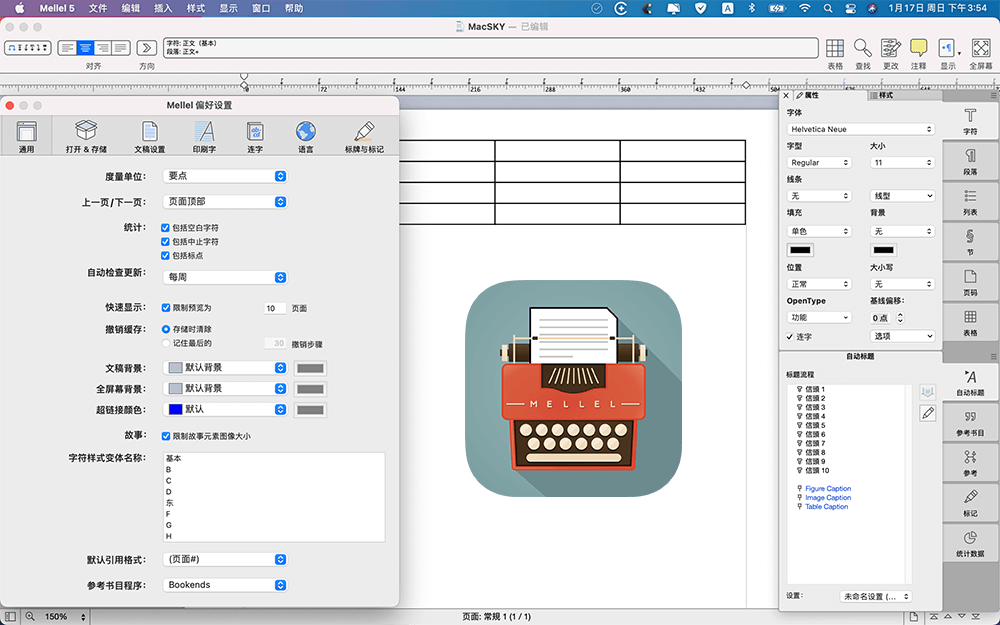
Task: Open the 参考书目 palette in sidebar
Action: coord(970,422)
